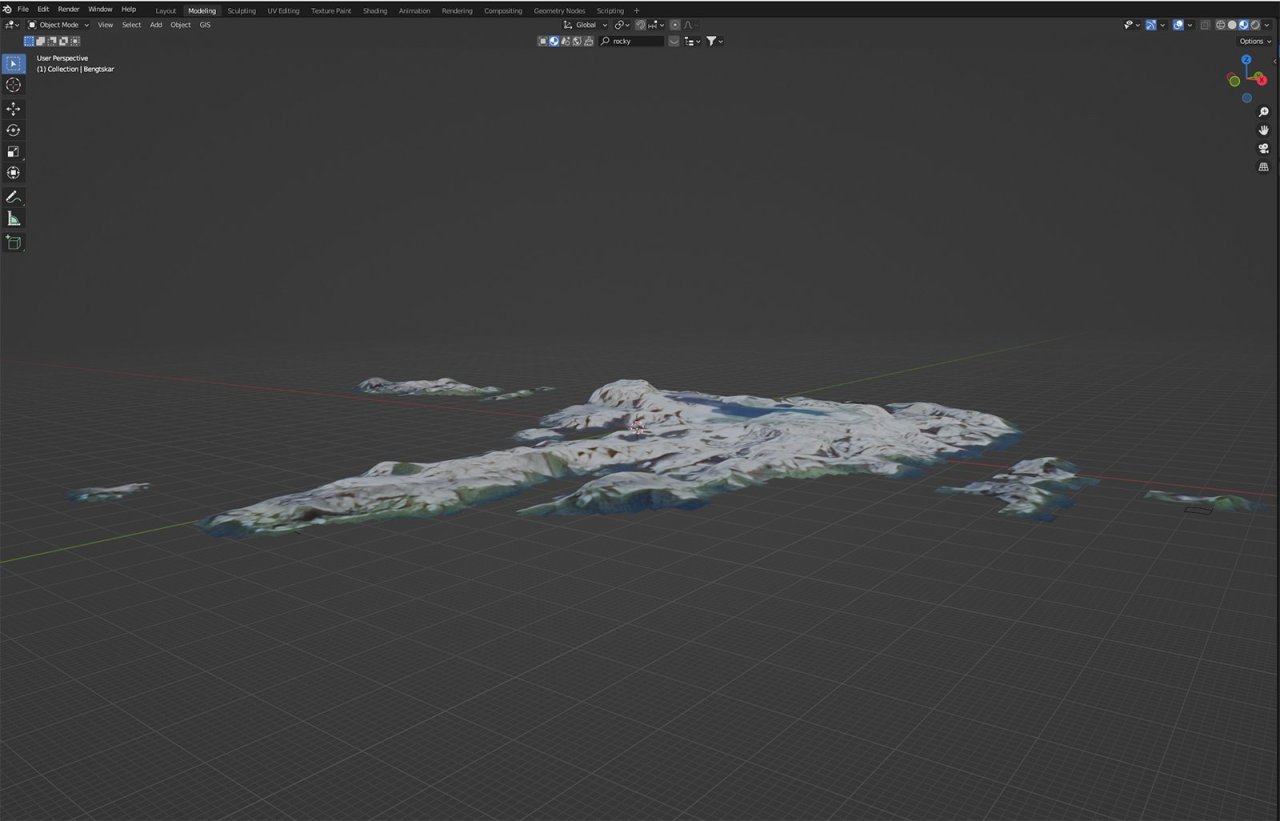Open the viewport Select menu
The height and width of the screenshot is (821, 1280).
click(x=131, y=25)
